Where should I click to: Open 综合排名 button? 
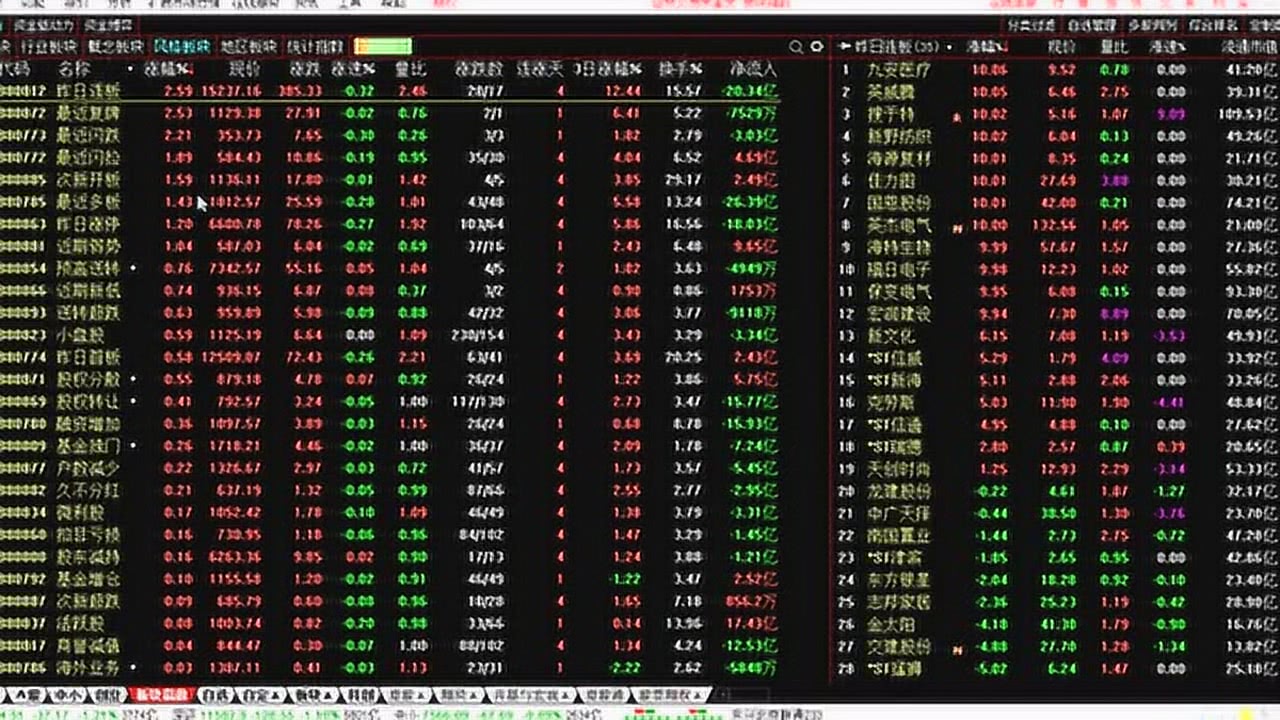1213,25
